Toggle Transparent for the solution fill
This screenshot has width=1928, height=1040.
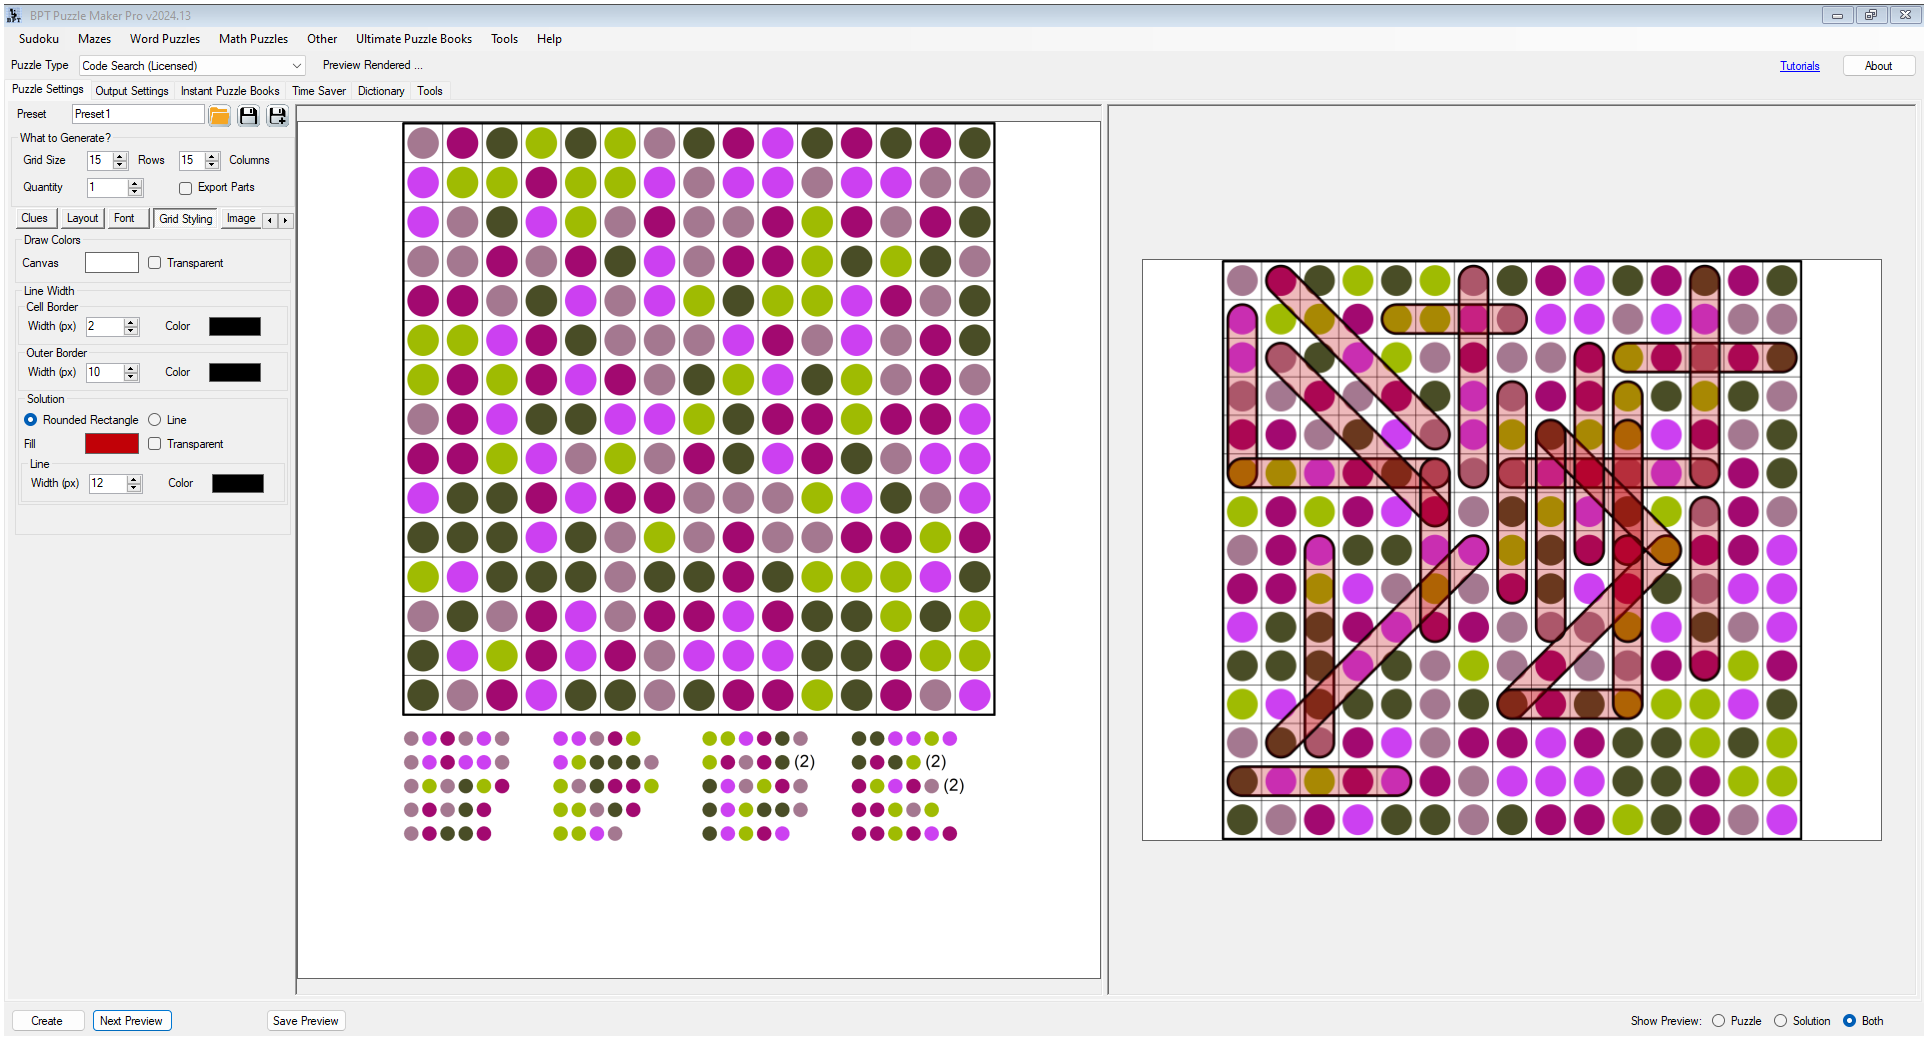[155, 443]
